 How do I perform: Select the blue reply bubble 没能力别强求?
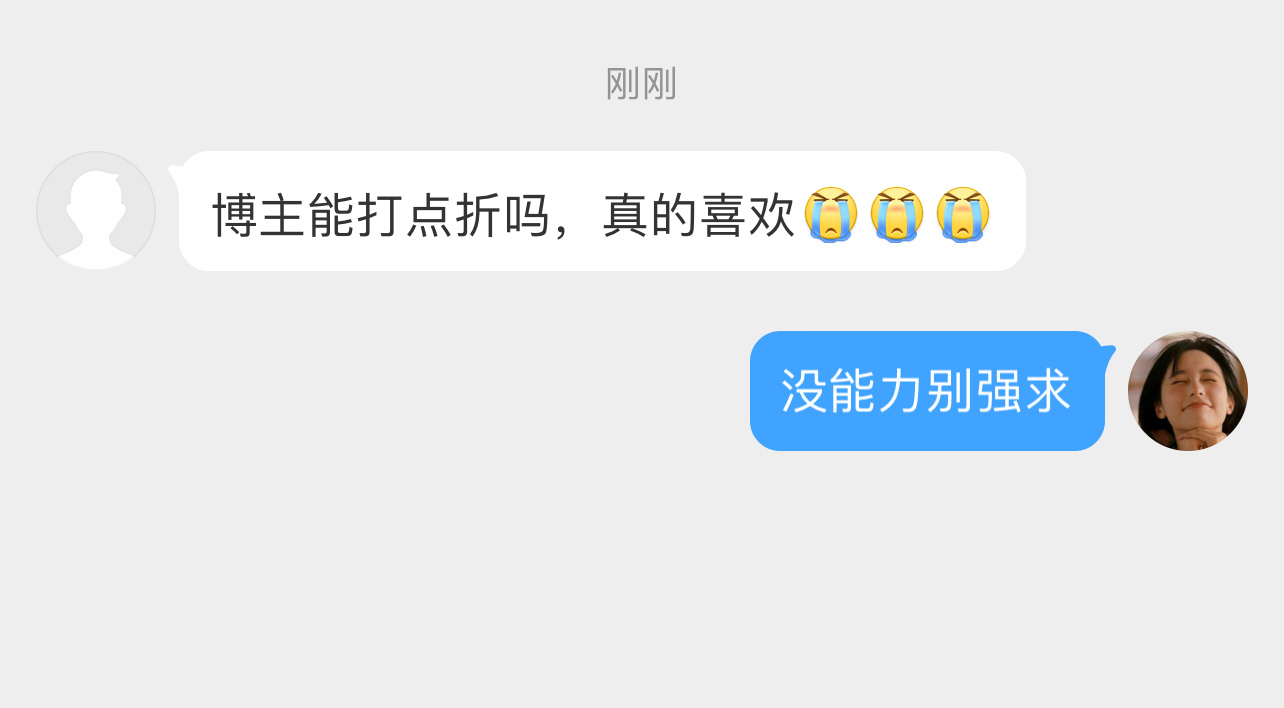[927, 391]
